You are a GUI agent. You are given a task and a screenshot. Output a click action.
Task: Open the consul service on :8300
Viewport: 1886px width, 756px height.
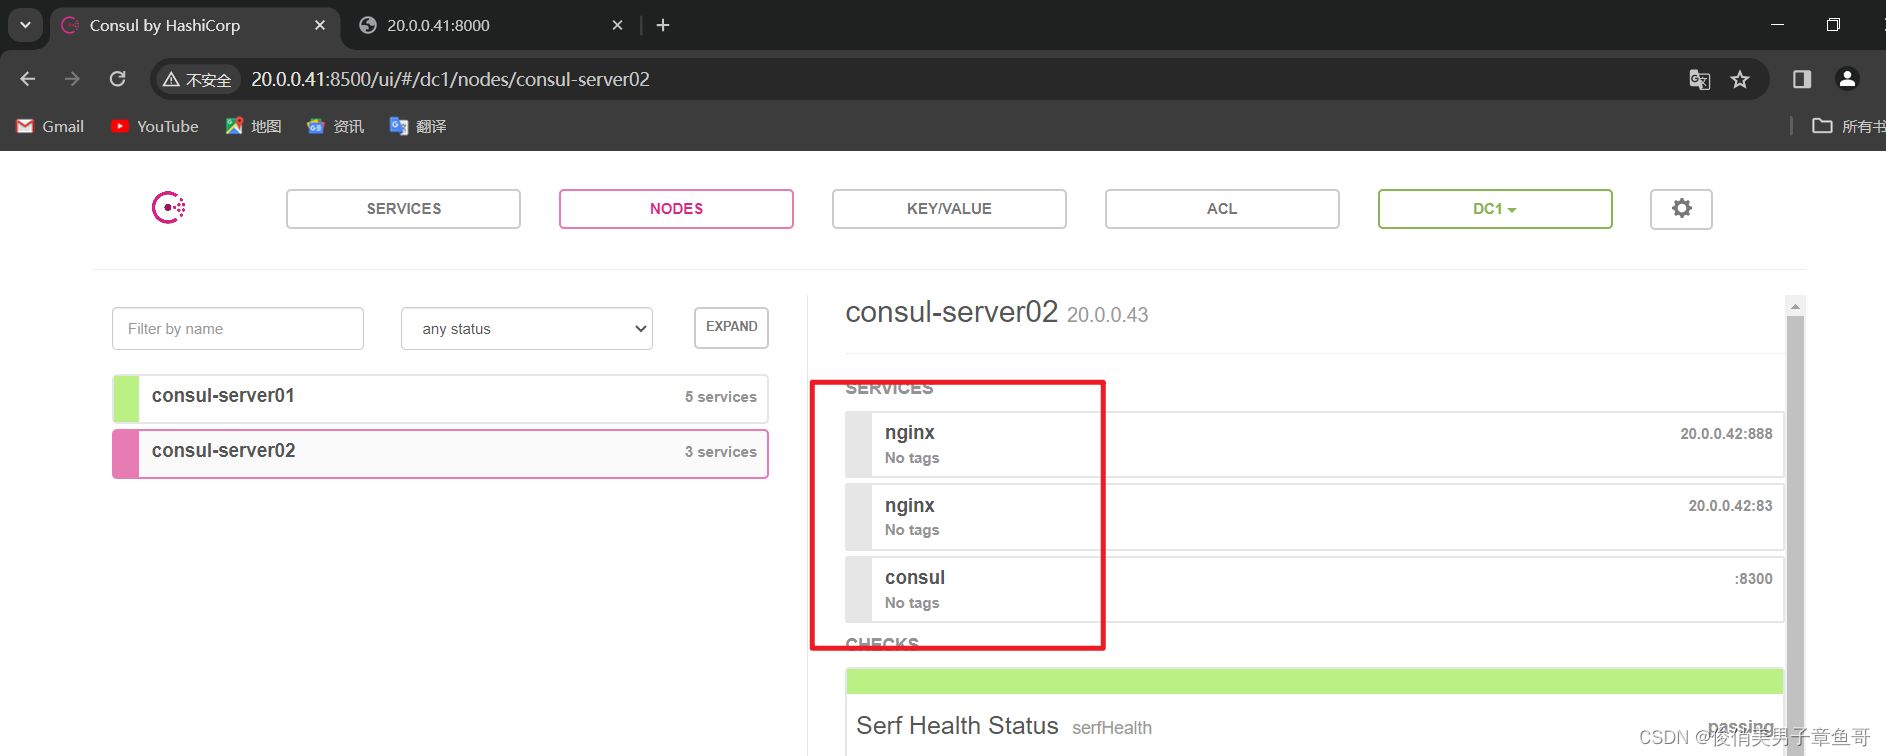click(x=1314, y=590)
